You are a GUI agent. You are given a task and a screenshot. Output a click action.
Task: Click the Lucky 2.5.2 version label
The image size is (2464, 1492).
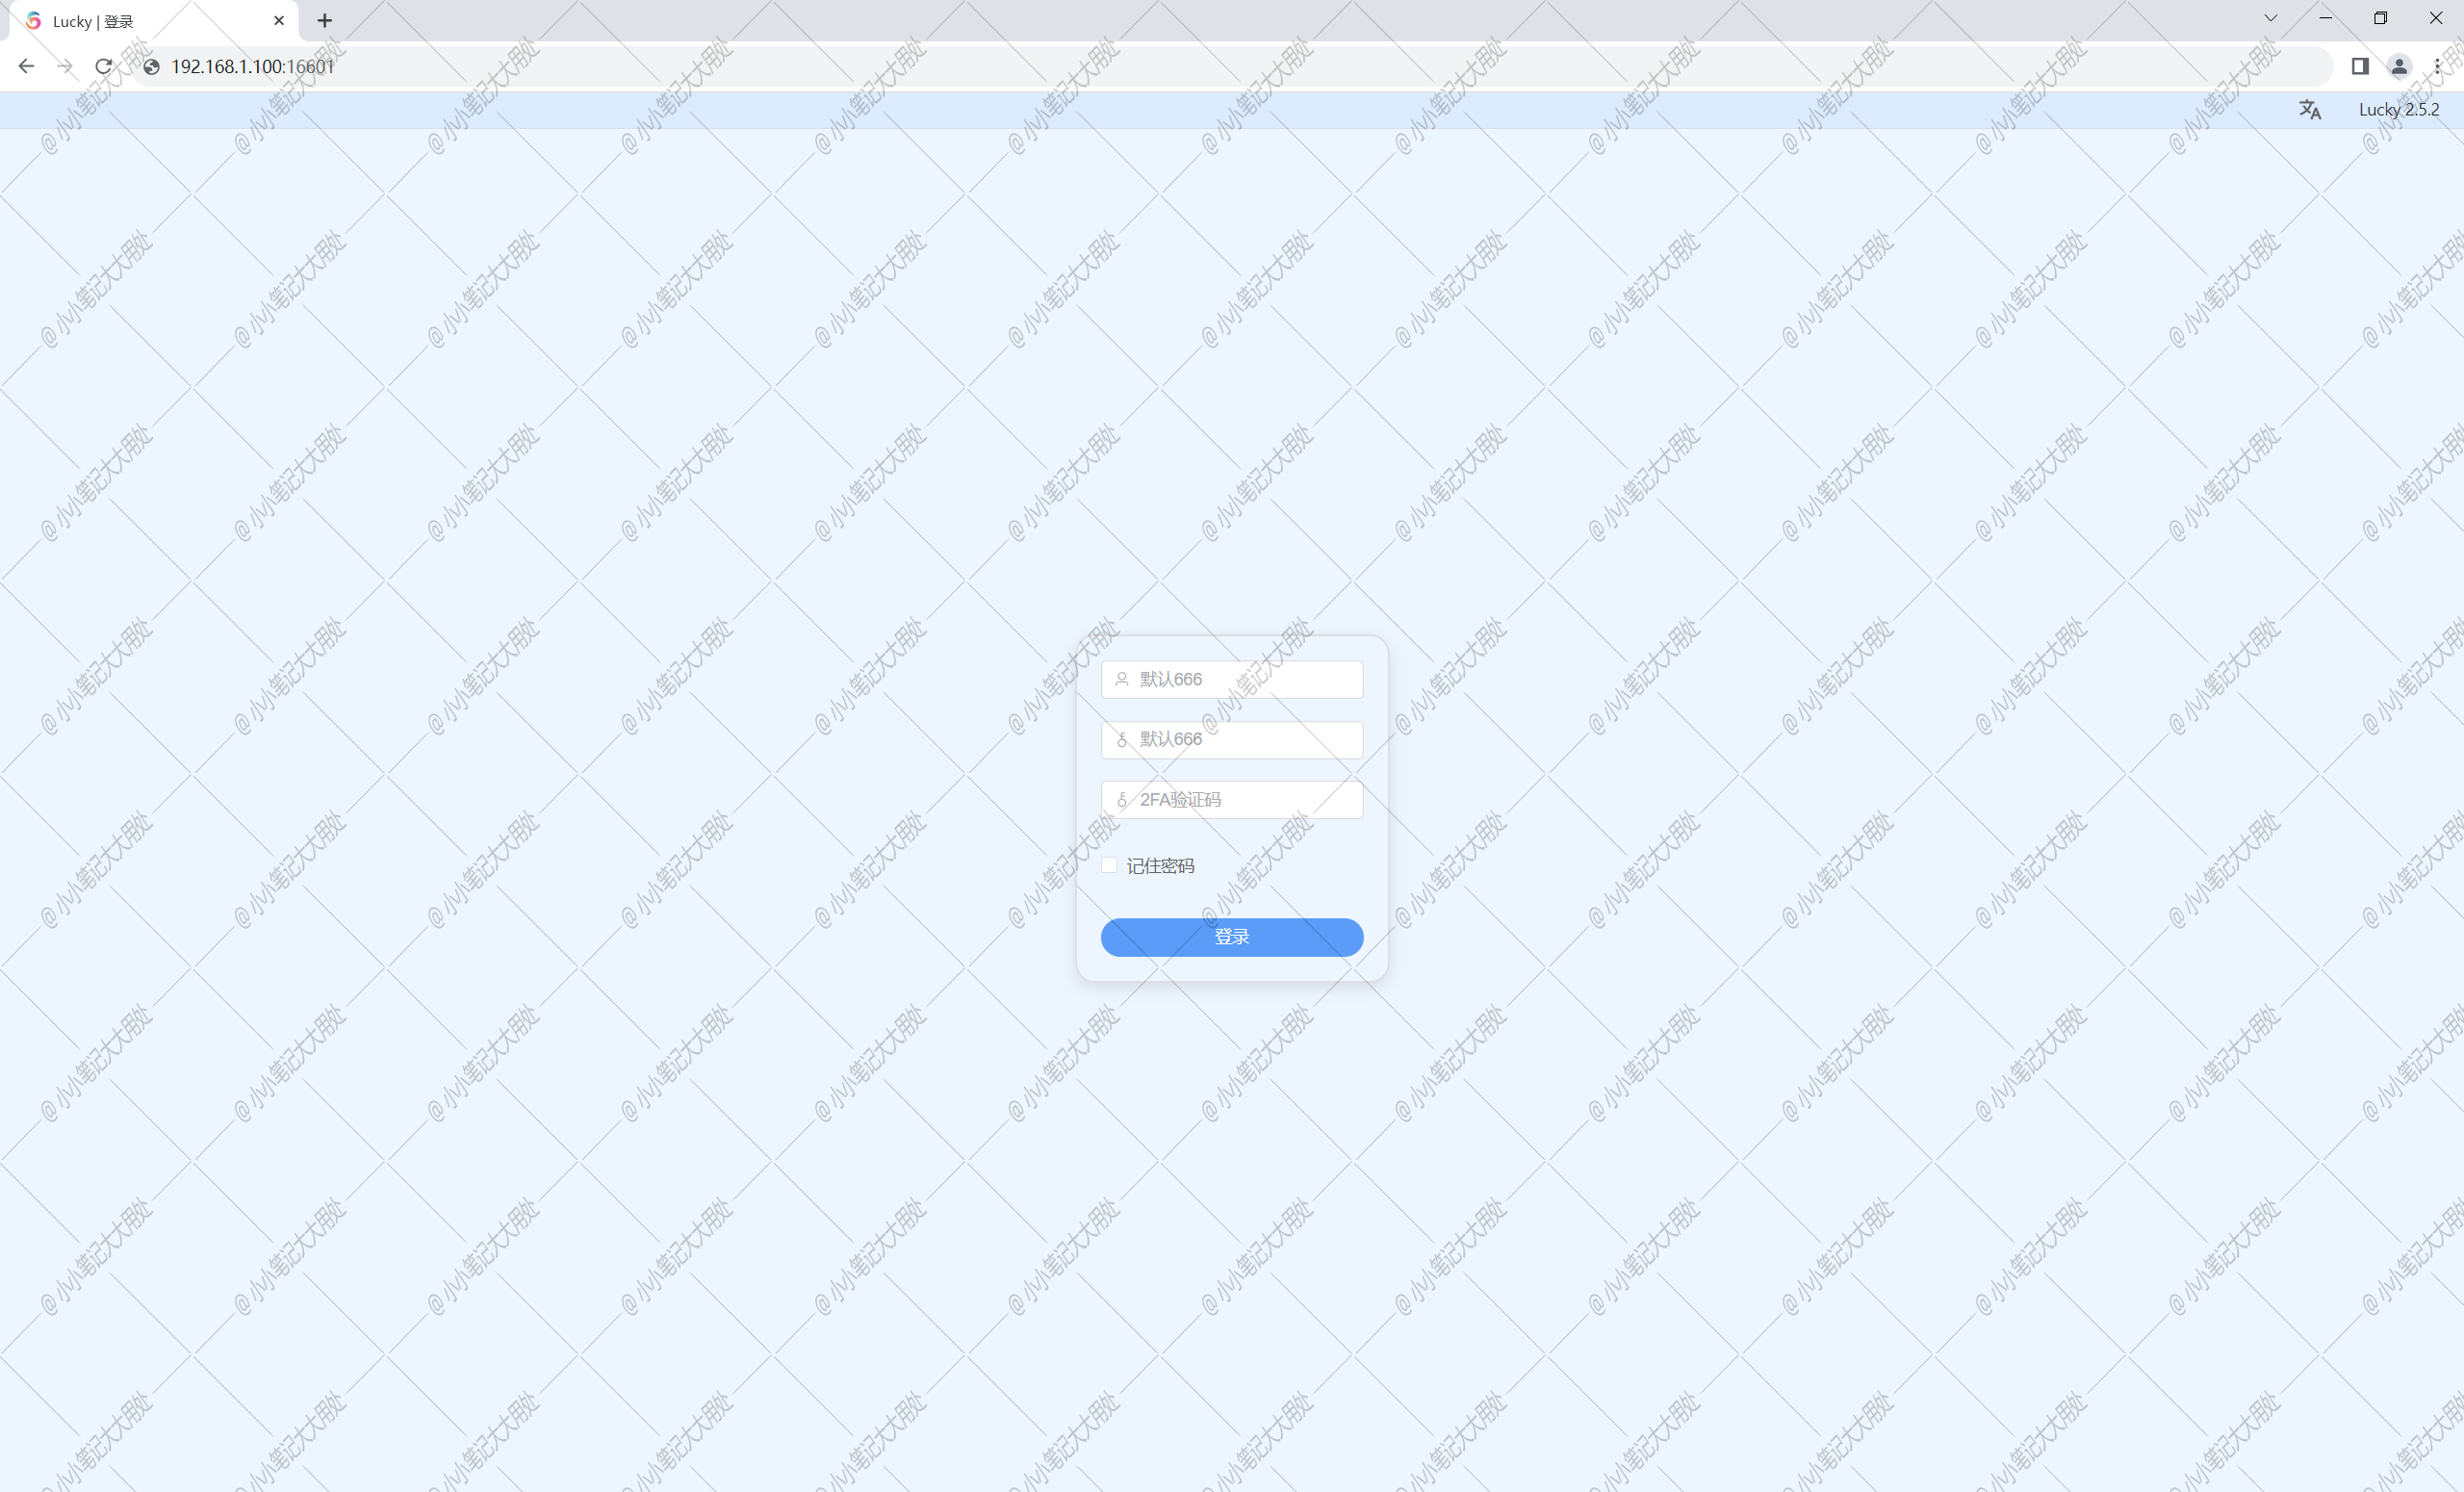(2398, 110)
